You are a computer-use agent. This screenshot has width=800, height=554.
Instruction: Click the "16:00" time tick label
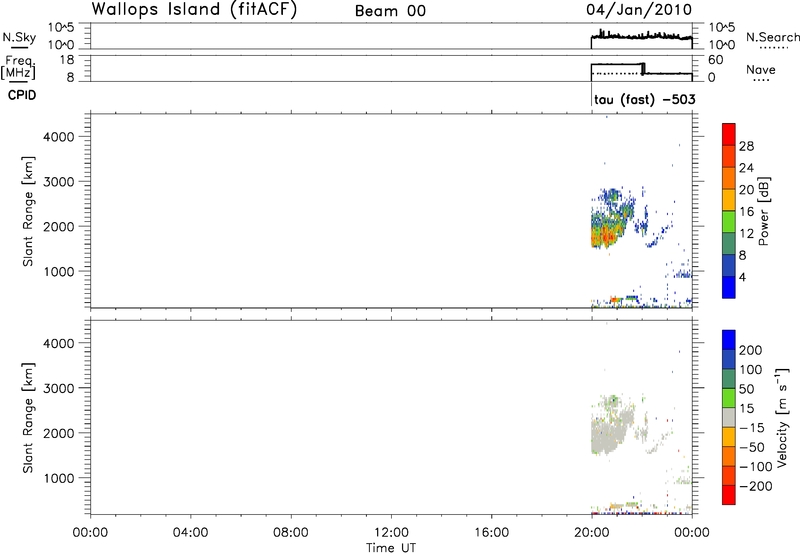pyautogui.click(x=491, y=533)
